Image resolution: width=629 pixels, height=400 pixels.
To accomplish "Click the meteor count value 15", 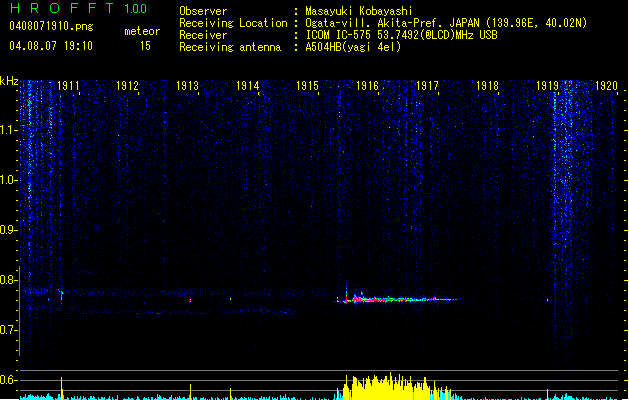I will pos(145,46).
